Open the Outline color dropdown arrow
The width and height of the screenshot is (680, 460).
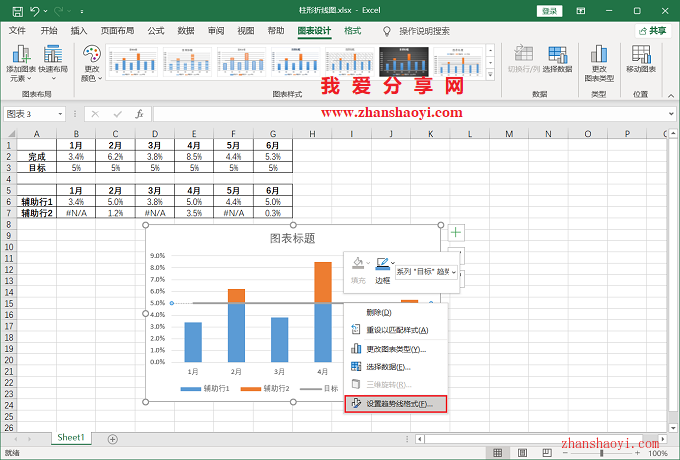pos(393,263)
